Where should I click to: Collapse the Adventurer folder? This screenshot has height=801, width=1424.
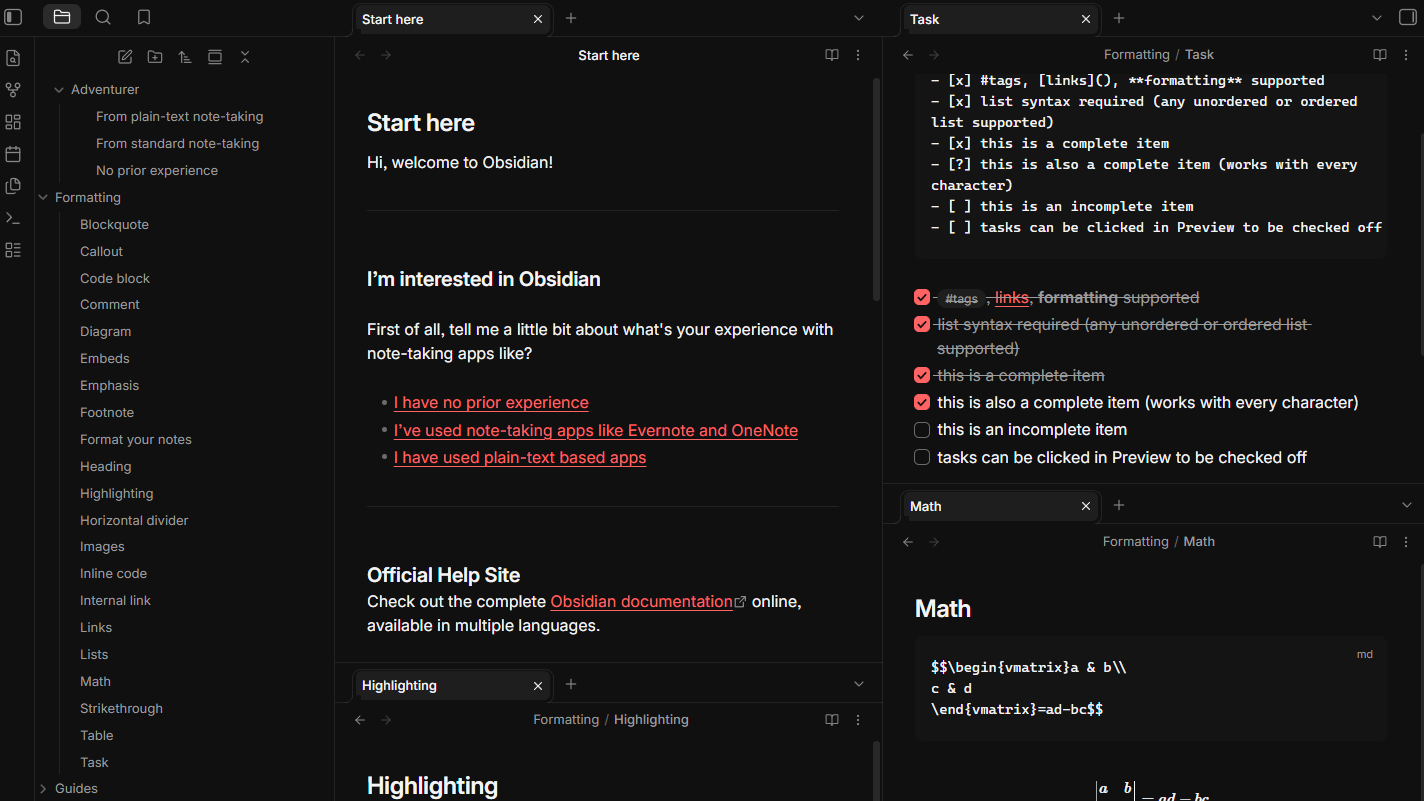click(59, 90)
